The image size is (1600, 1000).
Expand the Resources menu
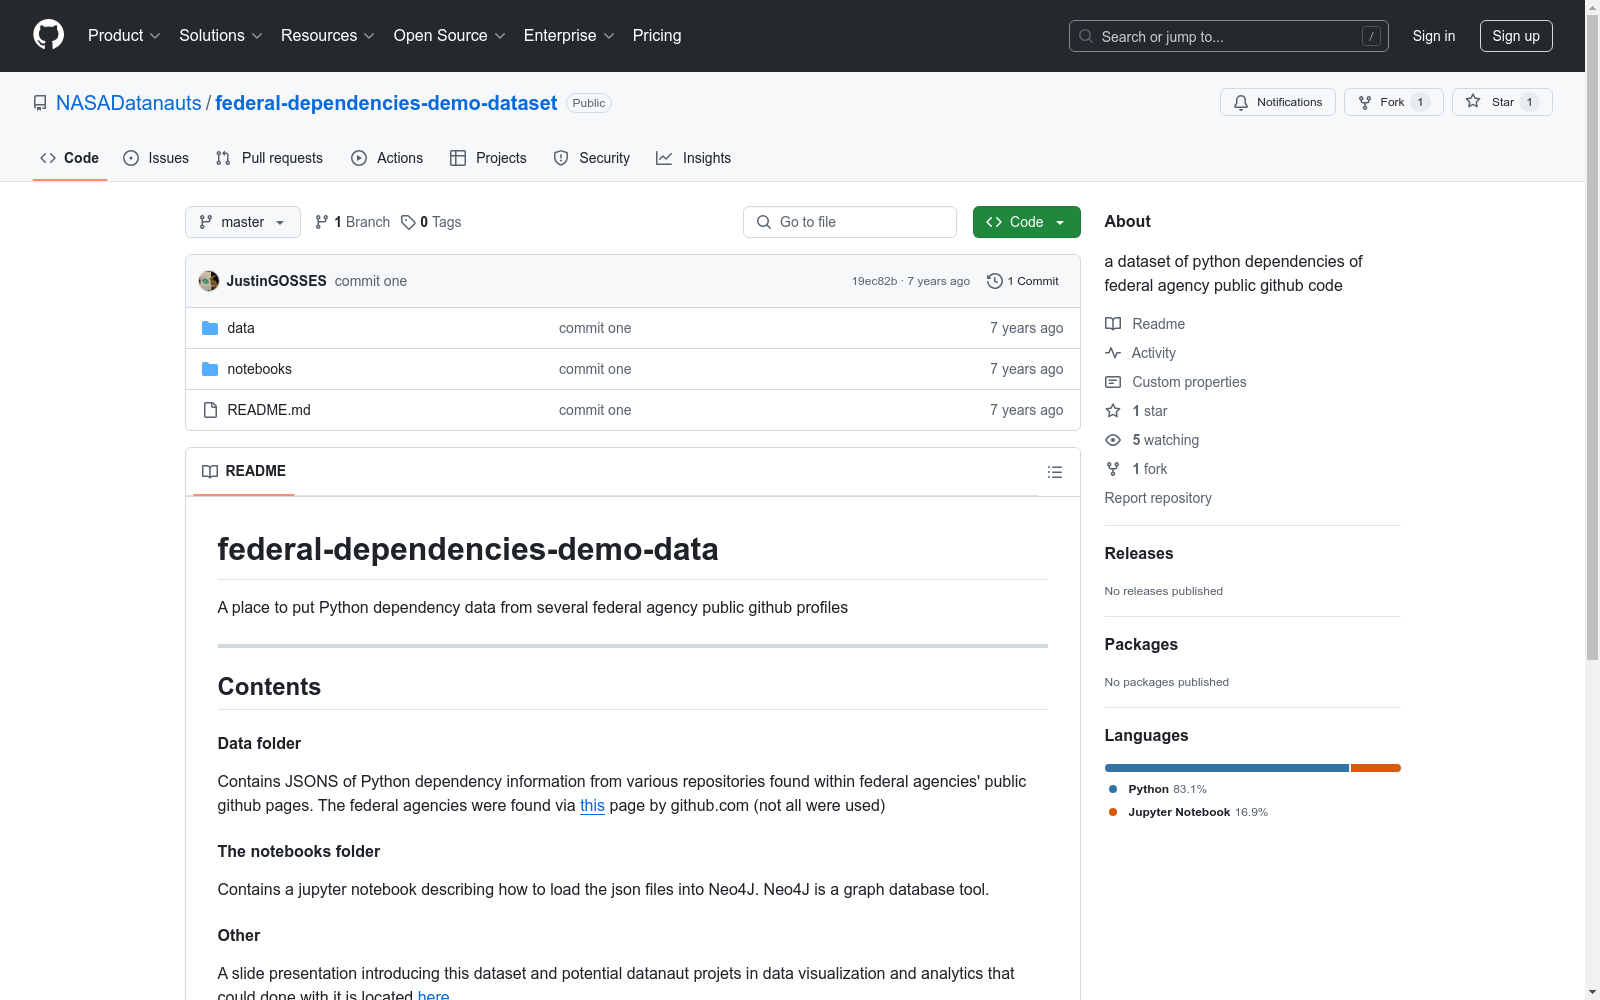[328, 36]
